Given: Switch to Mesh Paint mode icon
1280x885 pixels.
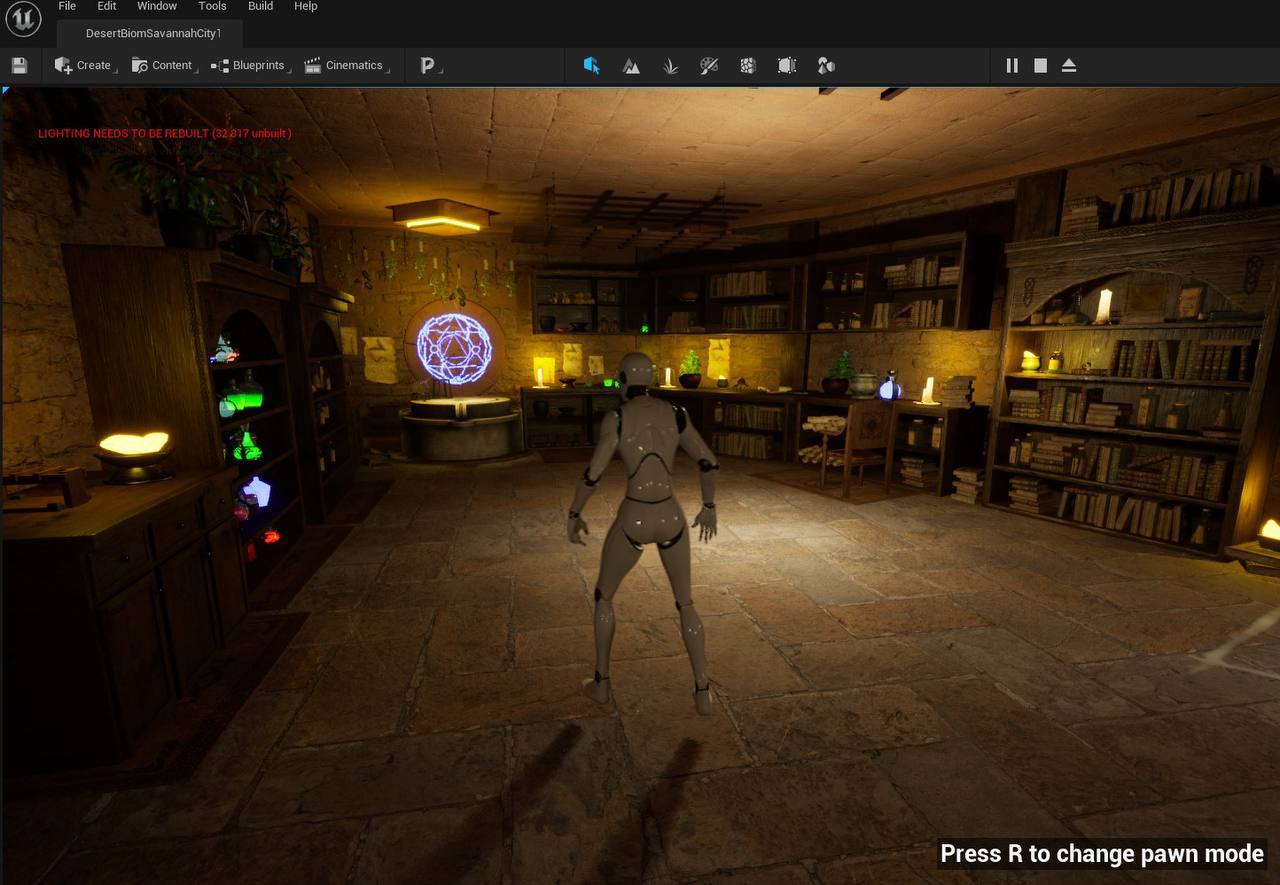Looking at the screenshot, I should 709,65.
